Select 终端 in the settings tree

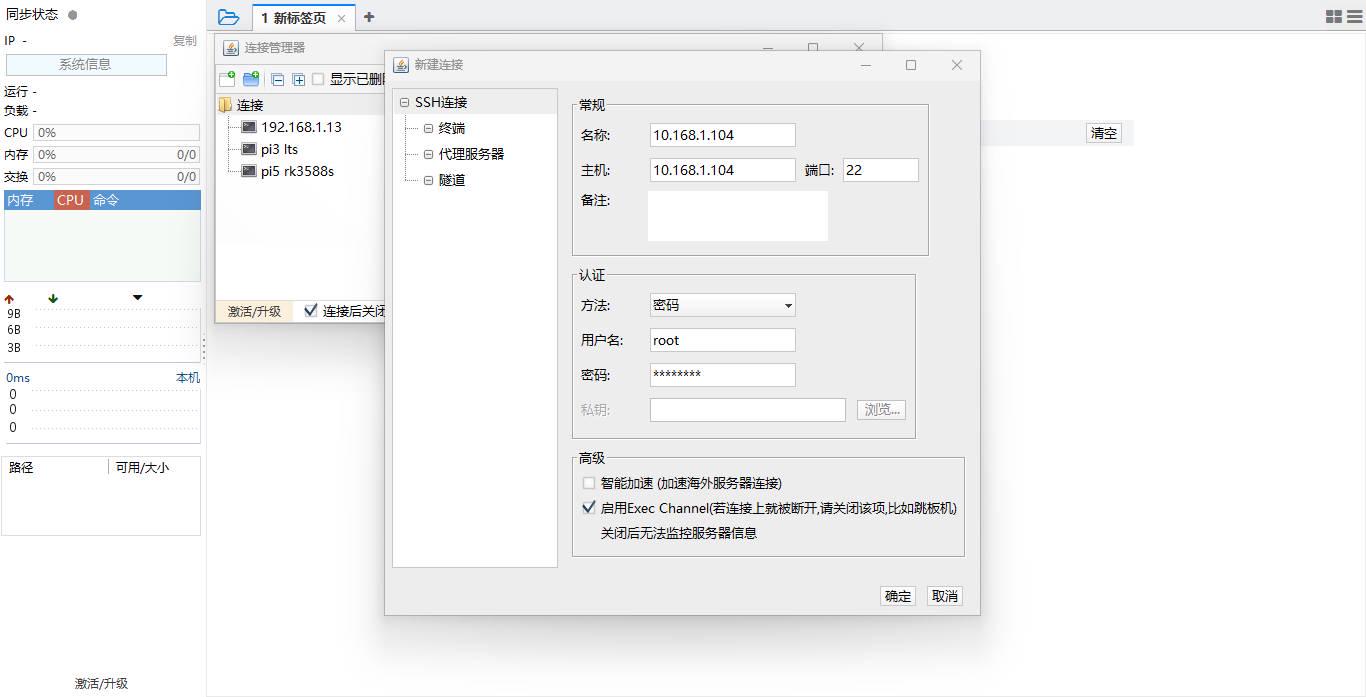pyautogui.click(x=452, y=128)
